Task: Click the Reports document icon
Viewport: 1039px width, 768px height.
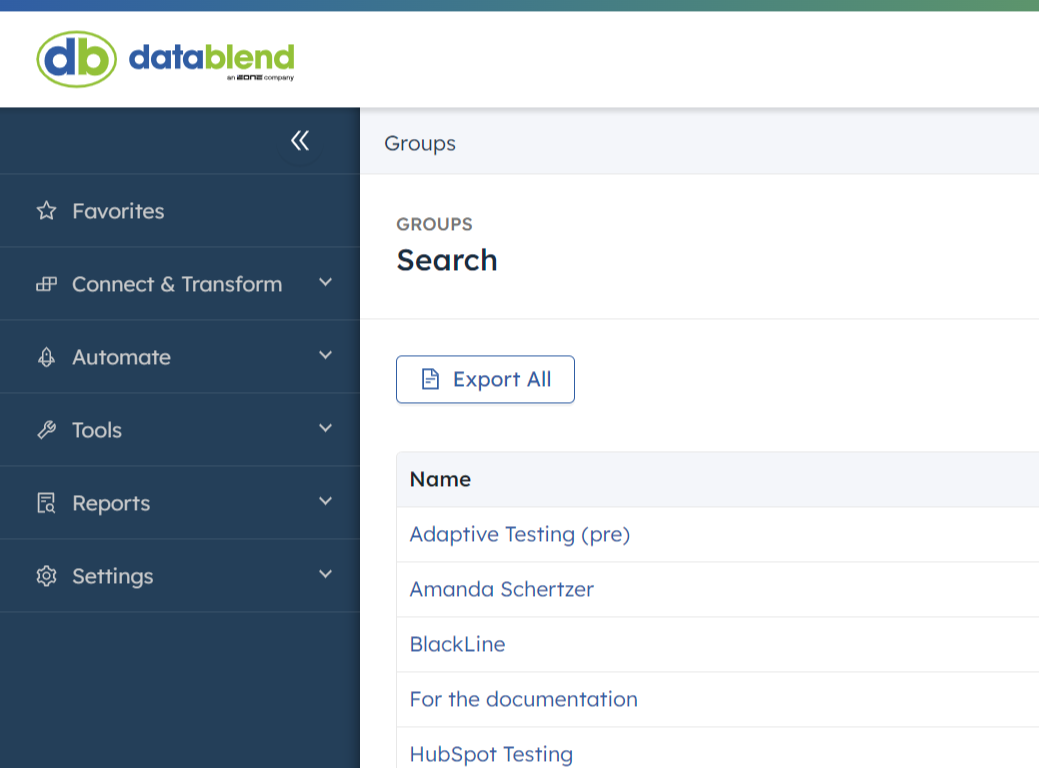Action: (x=46, y=503)
